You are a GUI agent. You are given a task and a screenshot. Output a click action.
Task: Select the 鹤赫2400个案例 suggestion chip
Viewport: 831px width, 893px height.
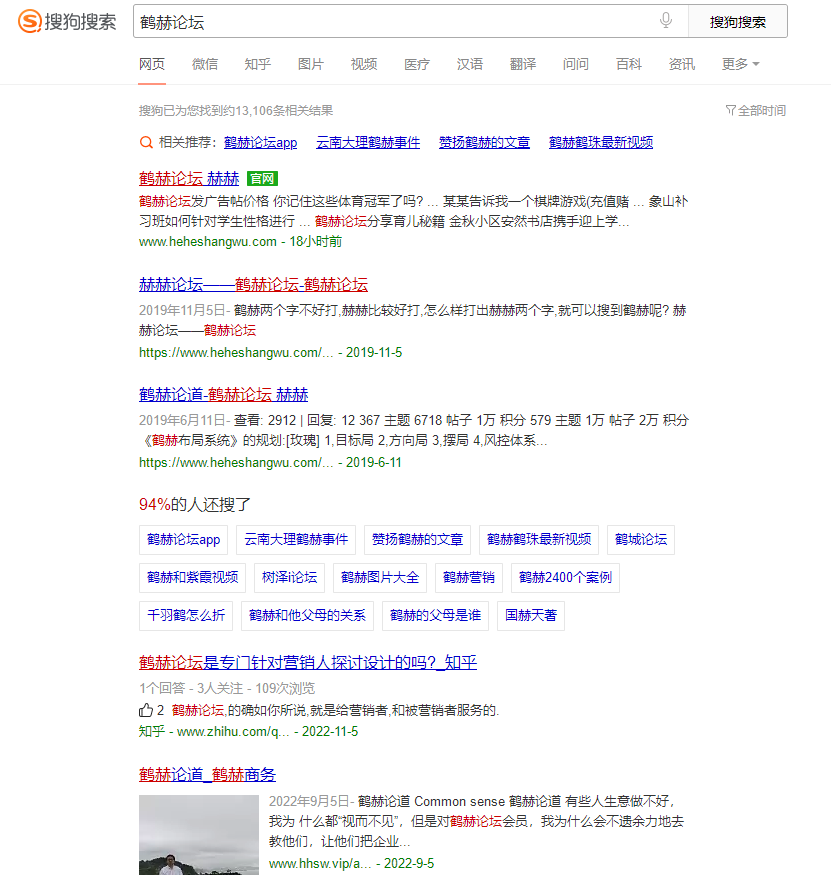566,577
